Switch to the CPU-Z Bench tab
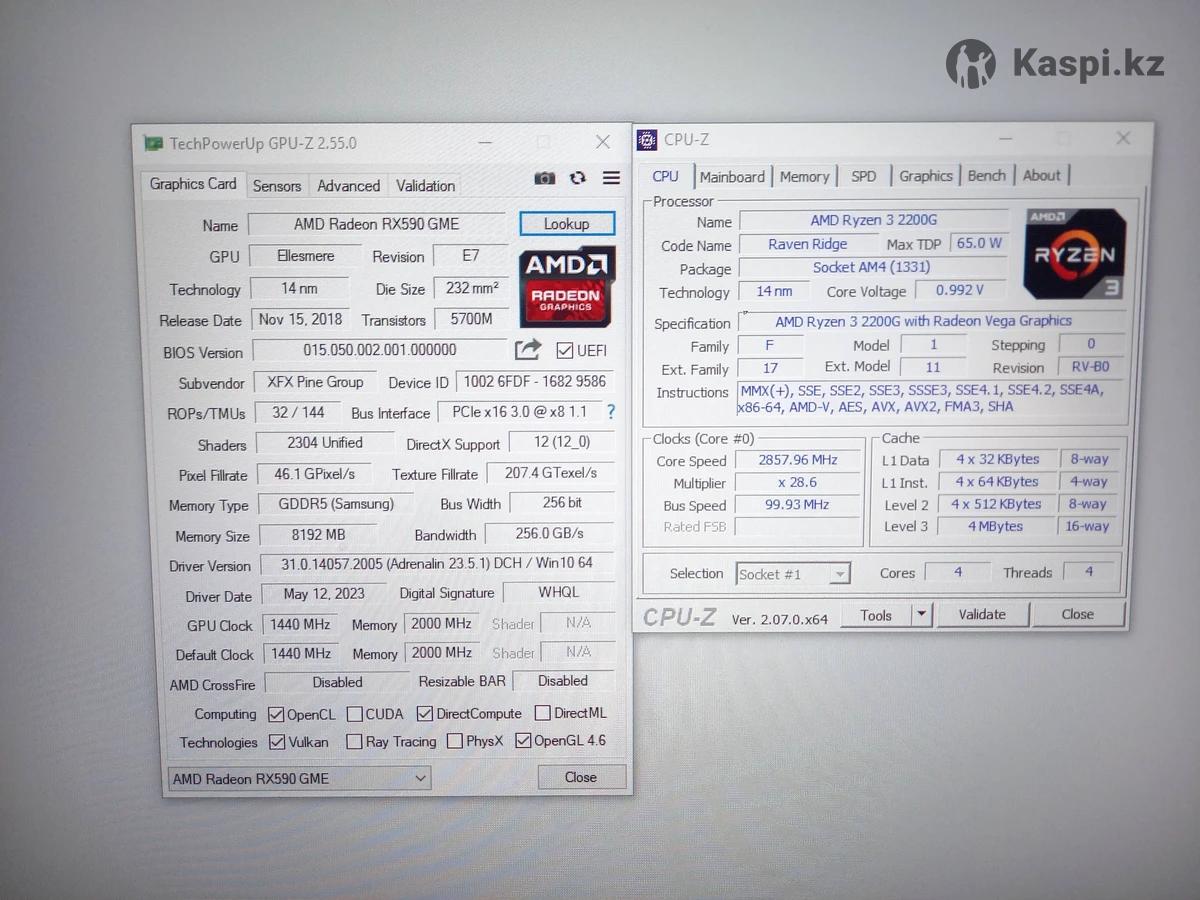Screen dimensions: 1200x900 click(987, 176)
